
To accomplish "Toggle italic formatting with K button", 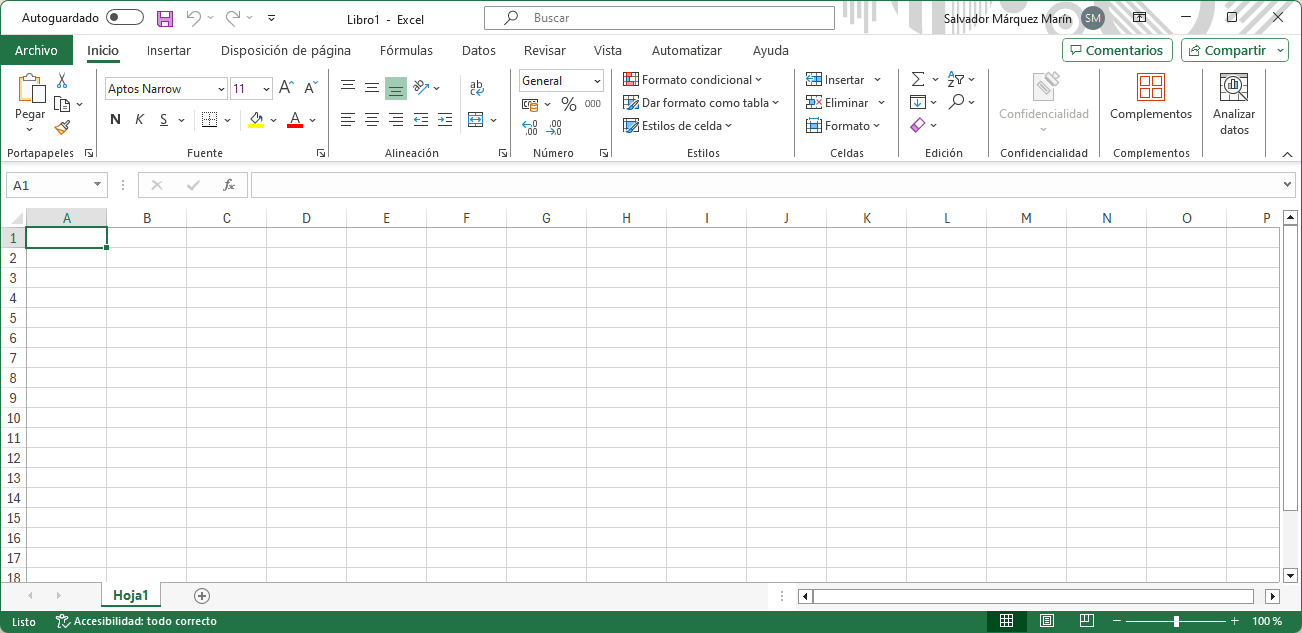I will coord(139,120).
